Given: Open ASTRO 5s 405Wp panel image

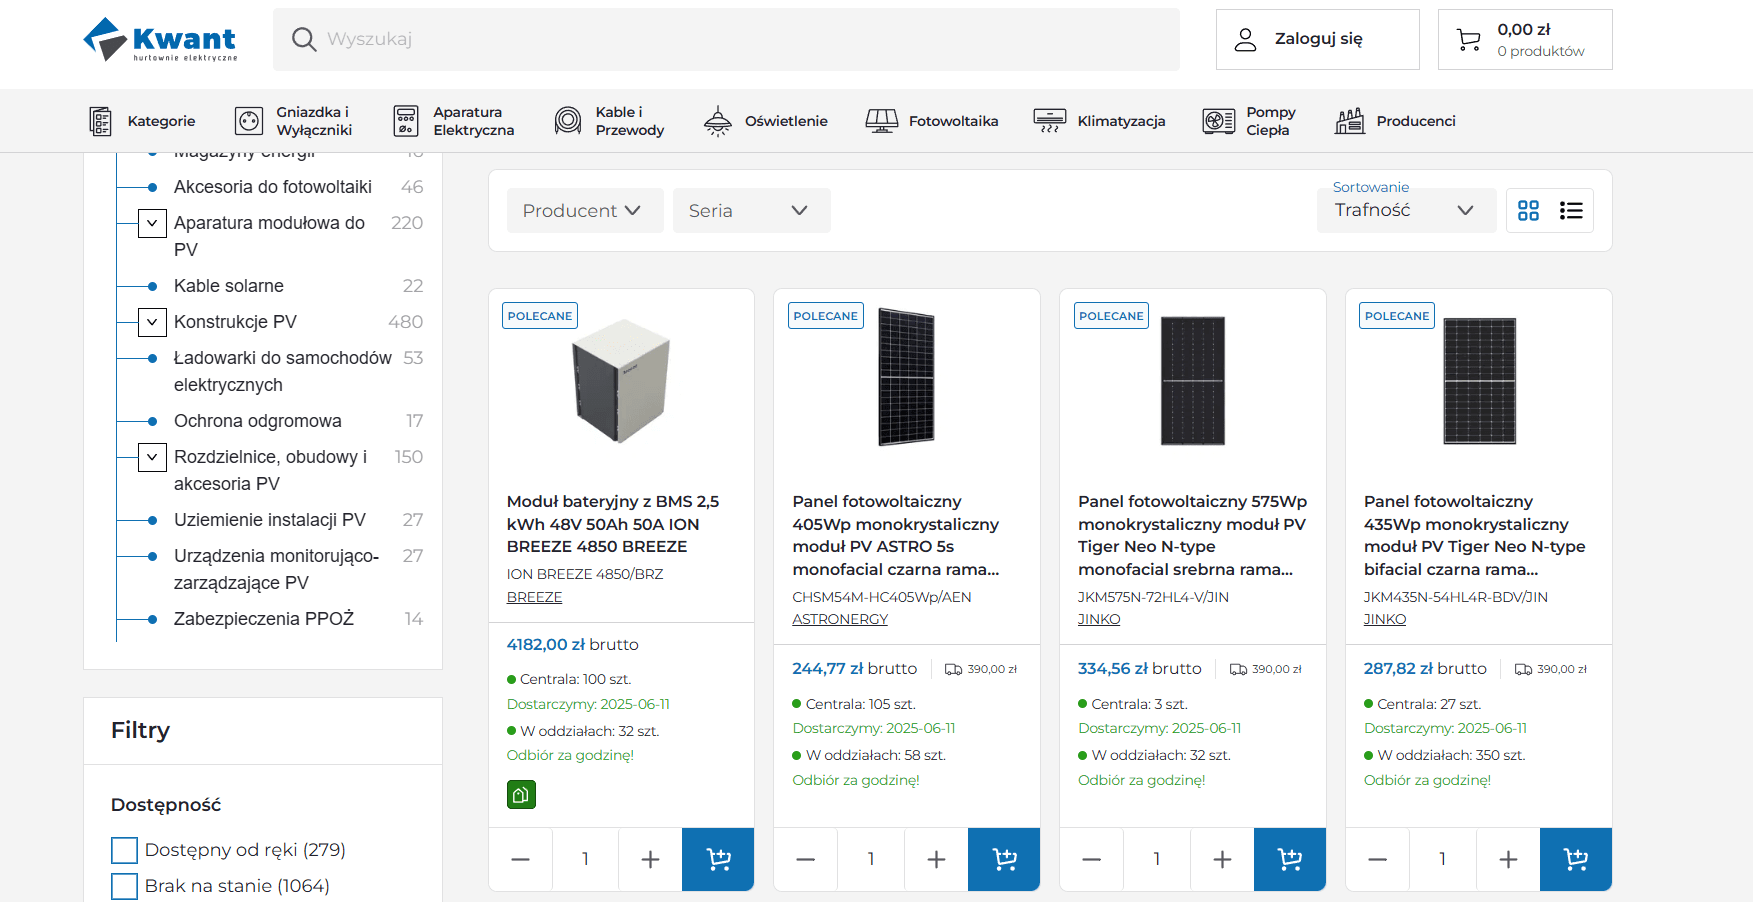Looking at the screenshot, I should click(906, 377).
